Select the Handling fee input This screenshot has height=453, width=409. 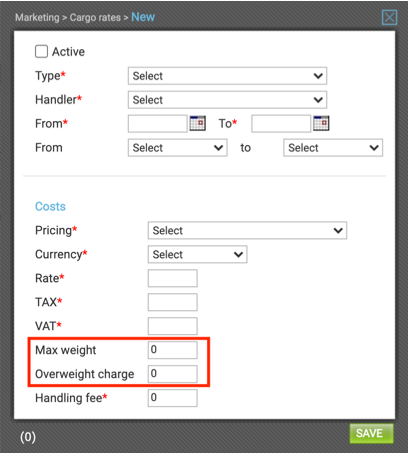tap(173, 398)
